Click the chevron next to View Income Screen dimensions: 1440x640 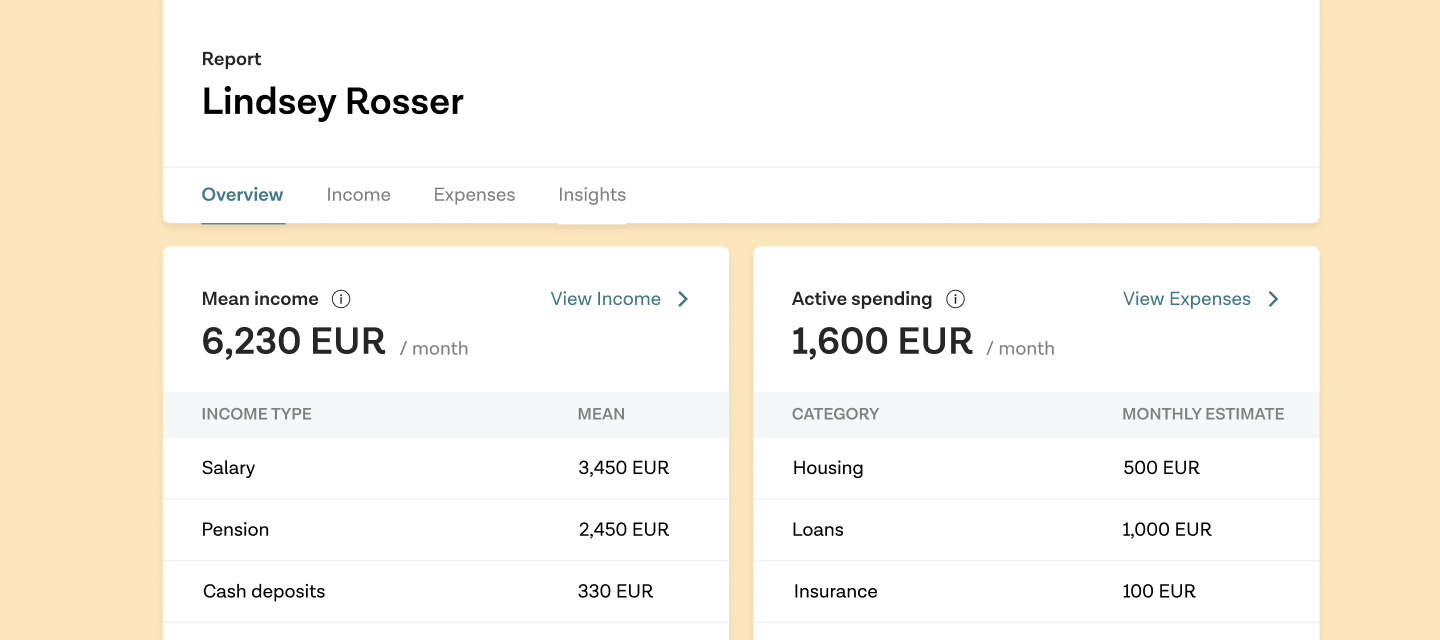pos(683,299)
